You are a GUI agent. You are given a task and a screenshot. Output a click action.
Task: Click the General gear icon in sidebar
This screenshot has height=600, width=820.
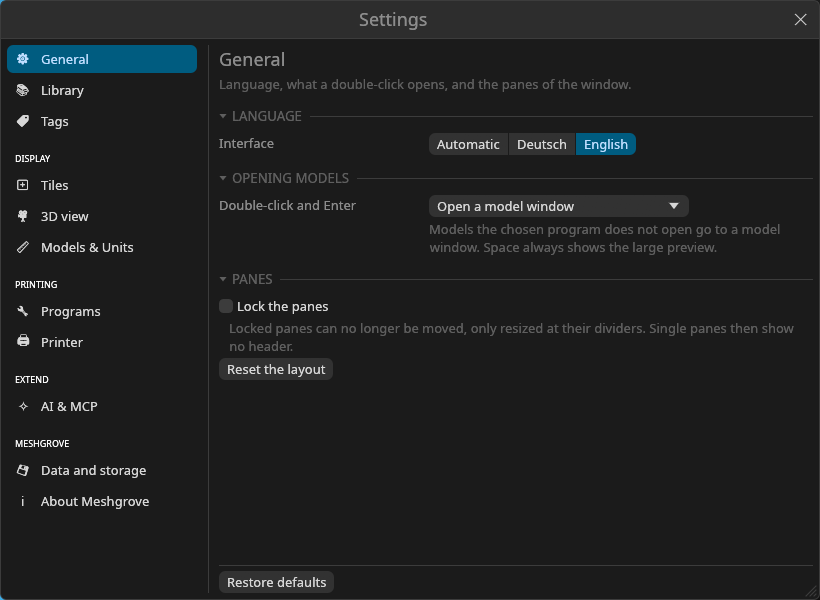click(22, 59)
